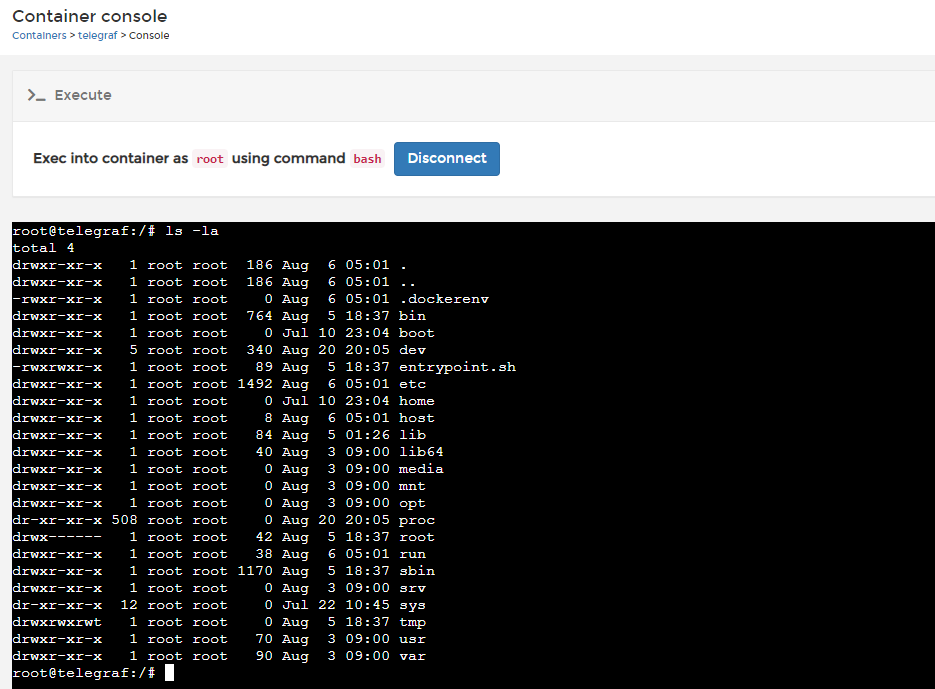Click the .dockerenv file name

tap(444, 299)
